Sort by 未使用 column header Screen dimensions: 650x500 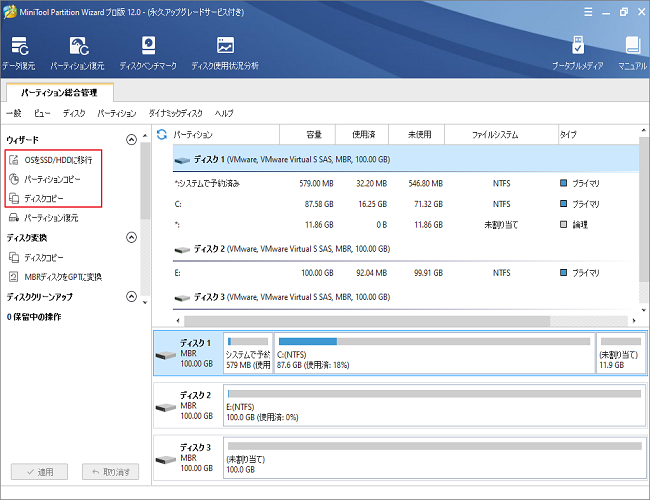click(417, 134)
